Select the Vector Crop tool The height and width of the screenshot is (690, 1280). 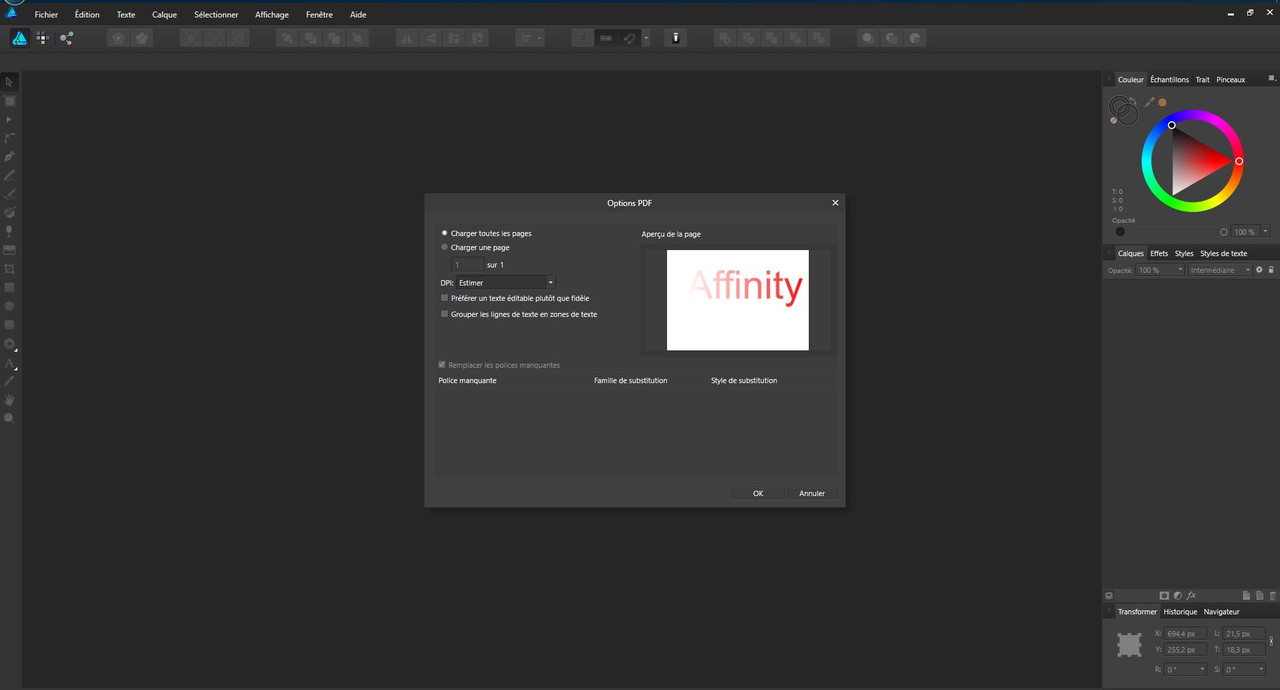tap(10, 269)
